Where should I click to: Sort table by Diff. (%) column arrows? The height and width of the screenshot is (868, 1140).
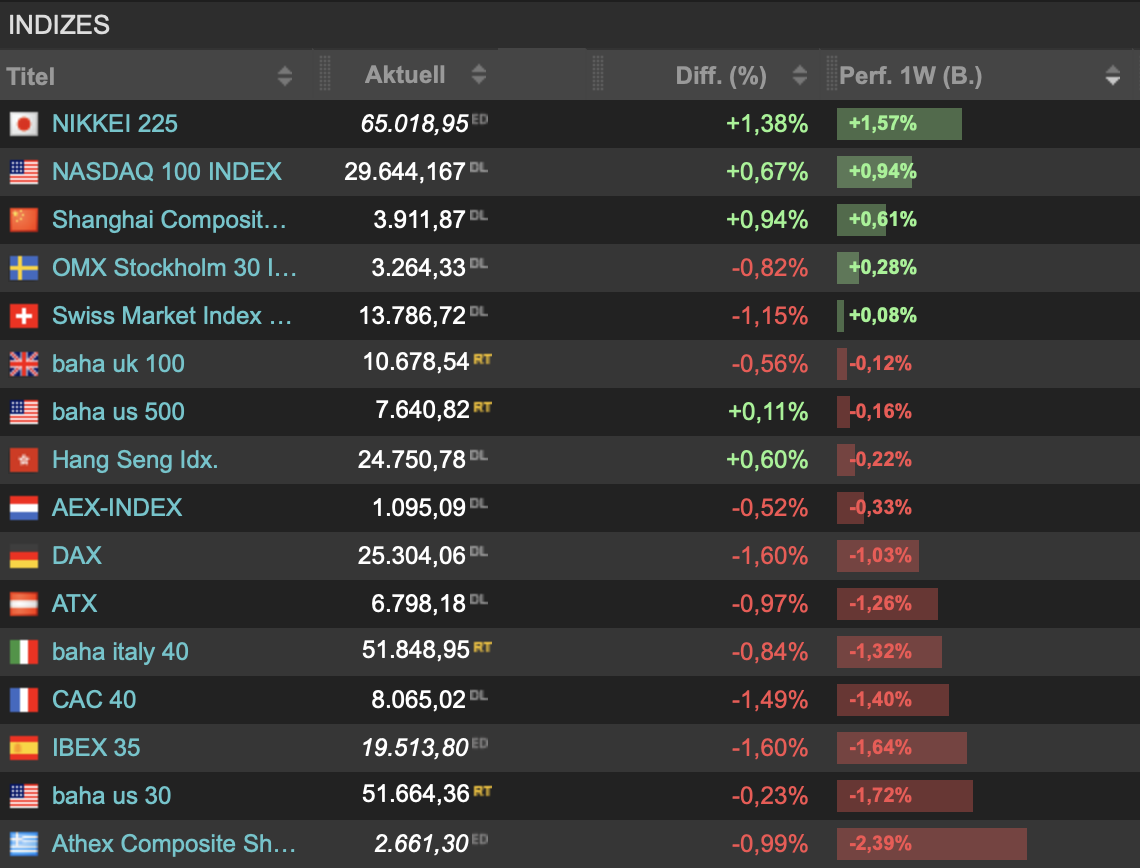click(x=800, y=75)
